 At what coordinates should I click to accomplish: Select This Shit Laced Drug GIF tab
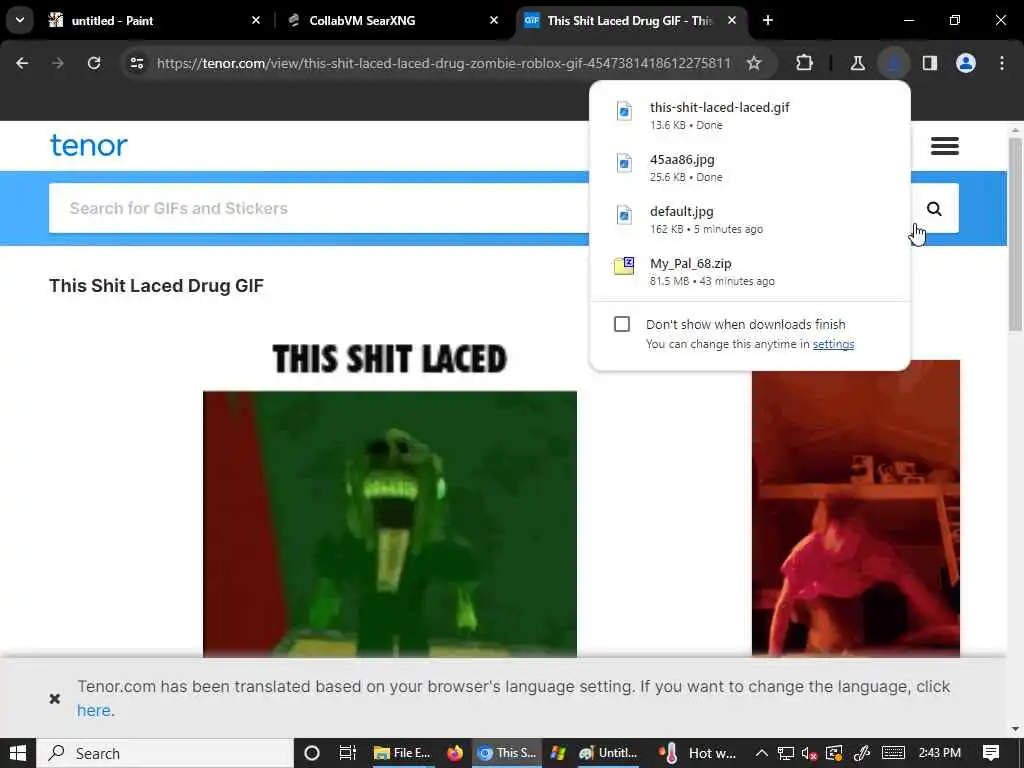pos(631,20)
